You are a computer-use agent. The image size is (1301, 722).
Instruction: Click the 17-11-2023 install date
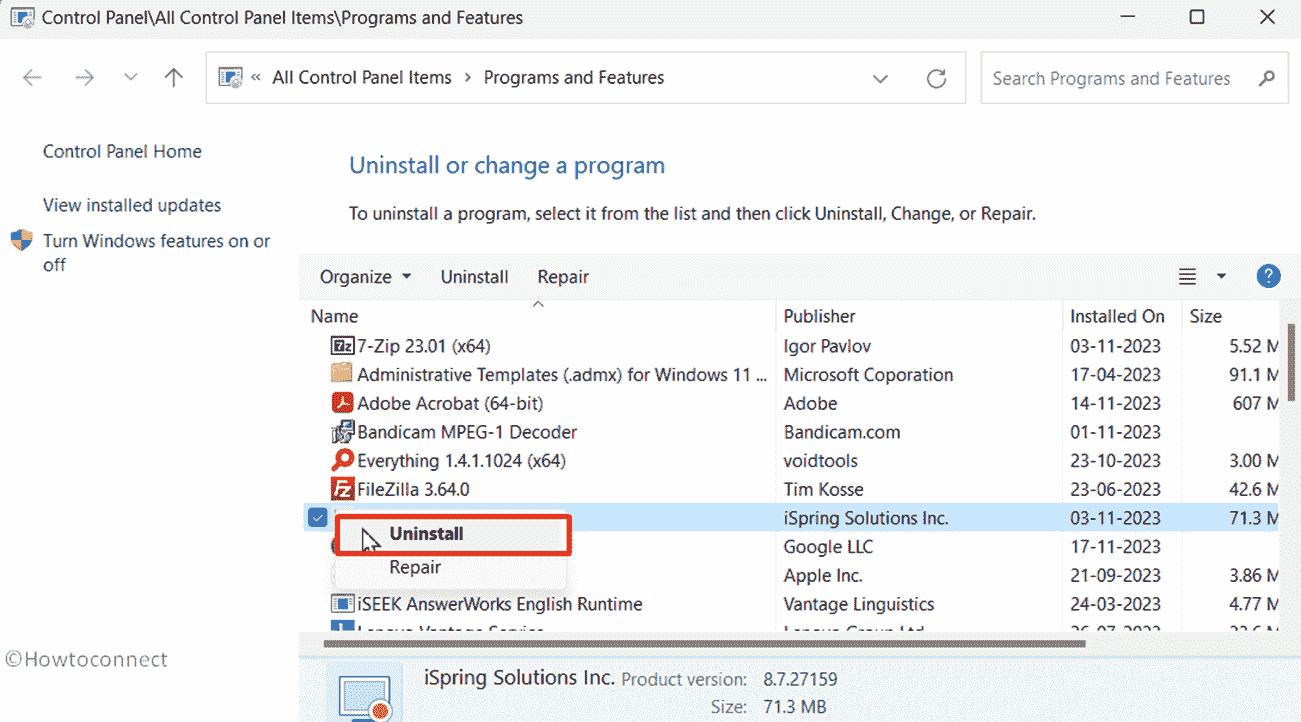pos(1115,547)
